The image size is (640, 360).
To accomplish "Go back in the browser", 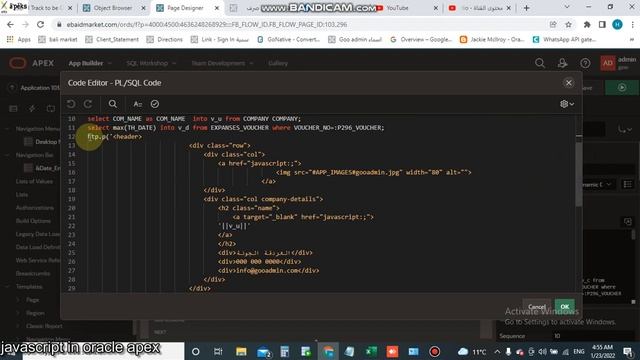I will (x=10, y=24).
